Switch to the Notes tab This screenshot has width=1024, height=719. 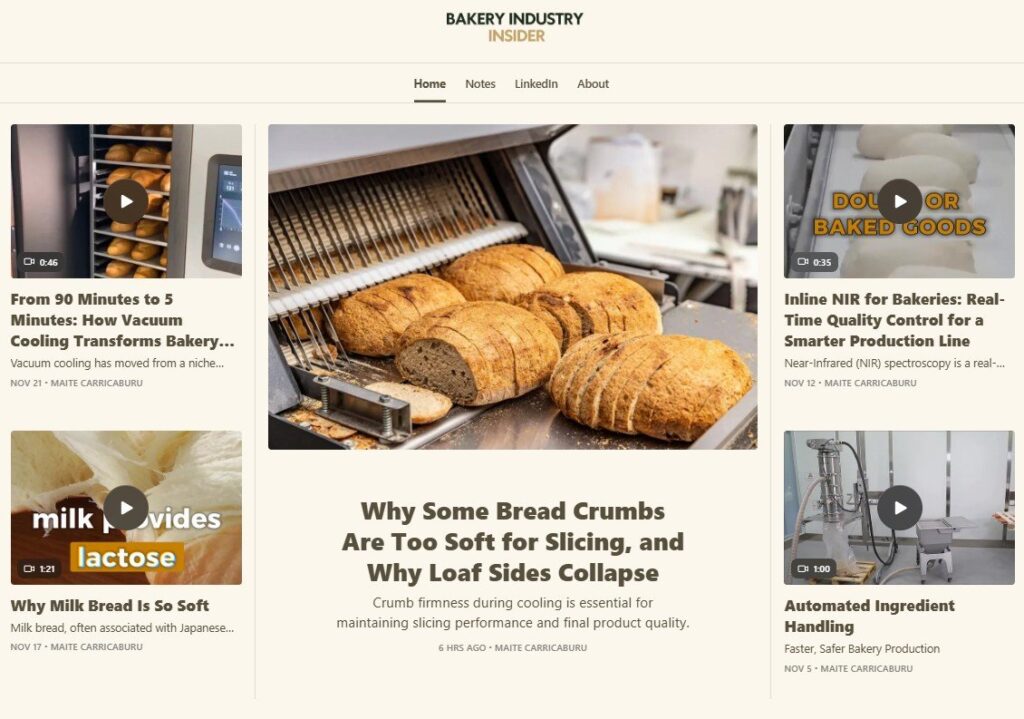coord(480,84)
